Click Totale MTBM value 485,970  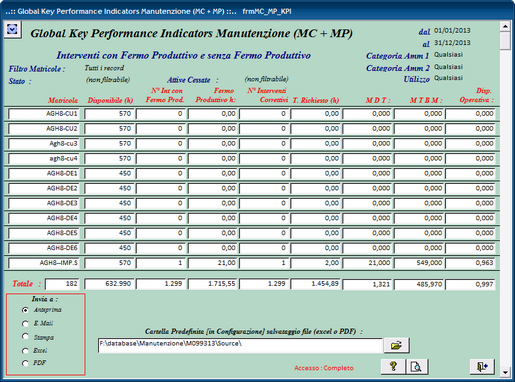click(x=419, y=284)
